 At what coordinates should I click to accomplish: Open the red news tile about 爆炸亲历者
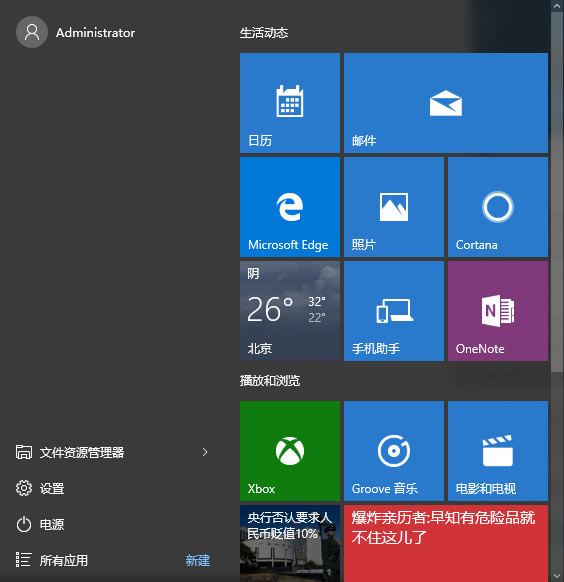pyautogui.click(x=446, y=543)
